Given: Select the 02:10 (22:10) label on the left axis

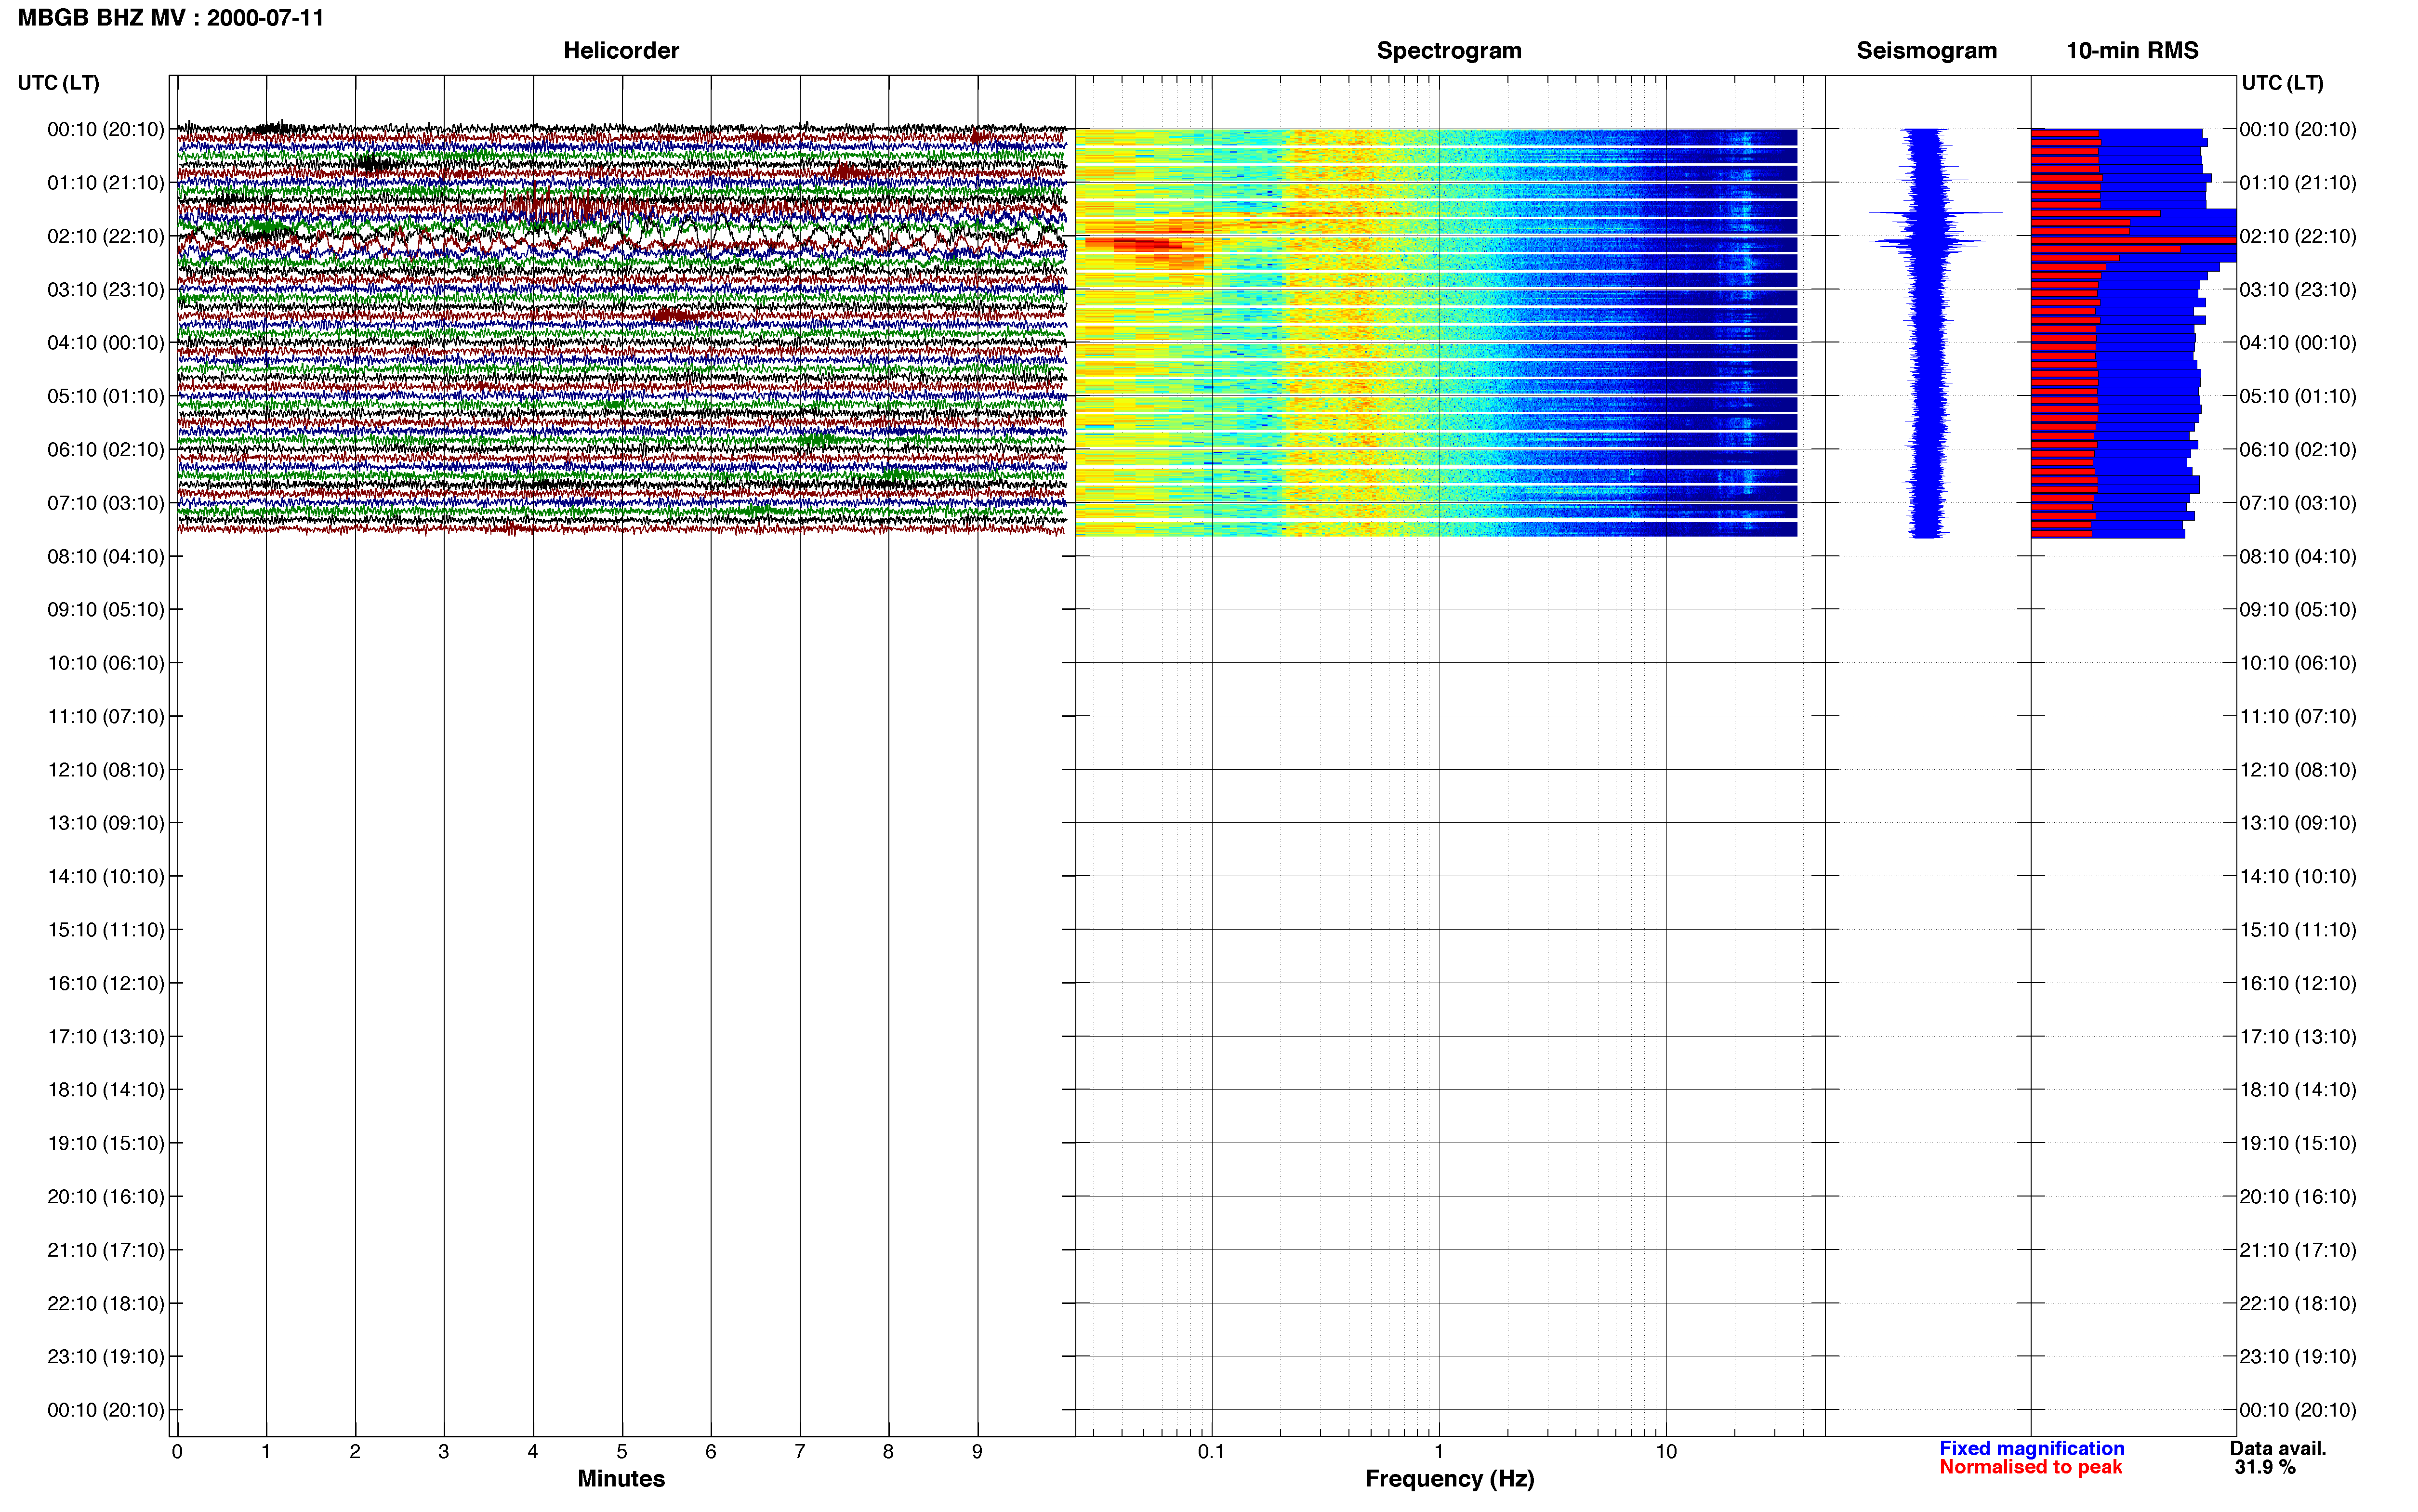Looking at the screenshot, I should tap(106, 236).
